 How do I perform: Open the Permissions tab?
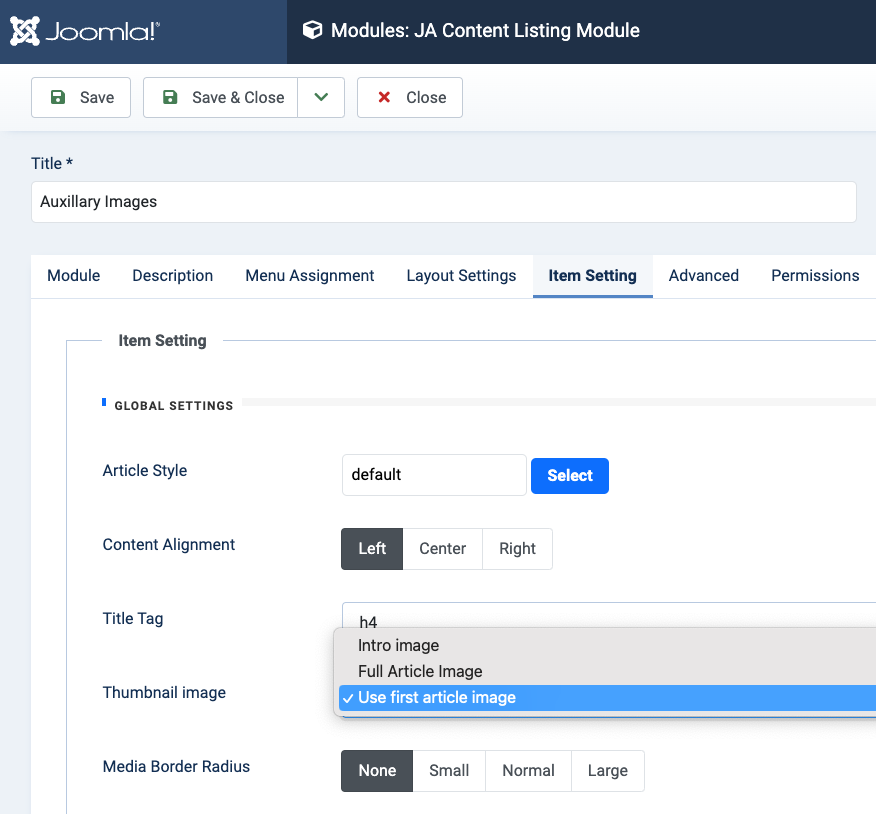pyautogui.click(x=815, y=275)
